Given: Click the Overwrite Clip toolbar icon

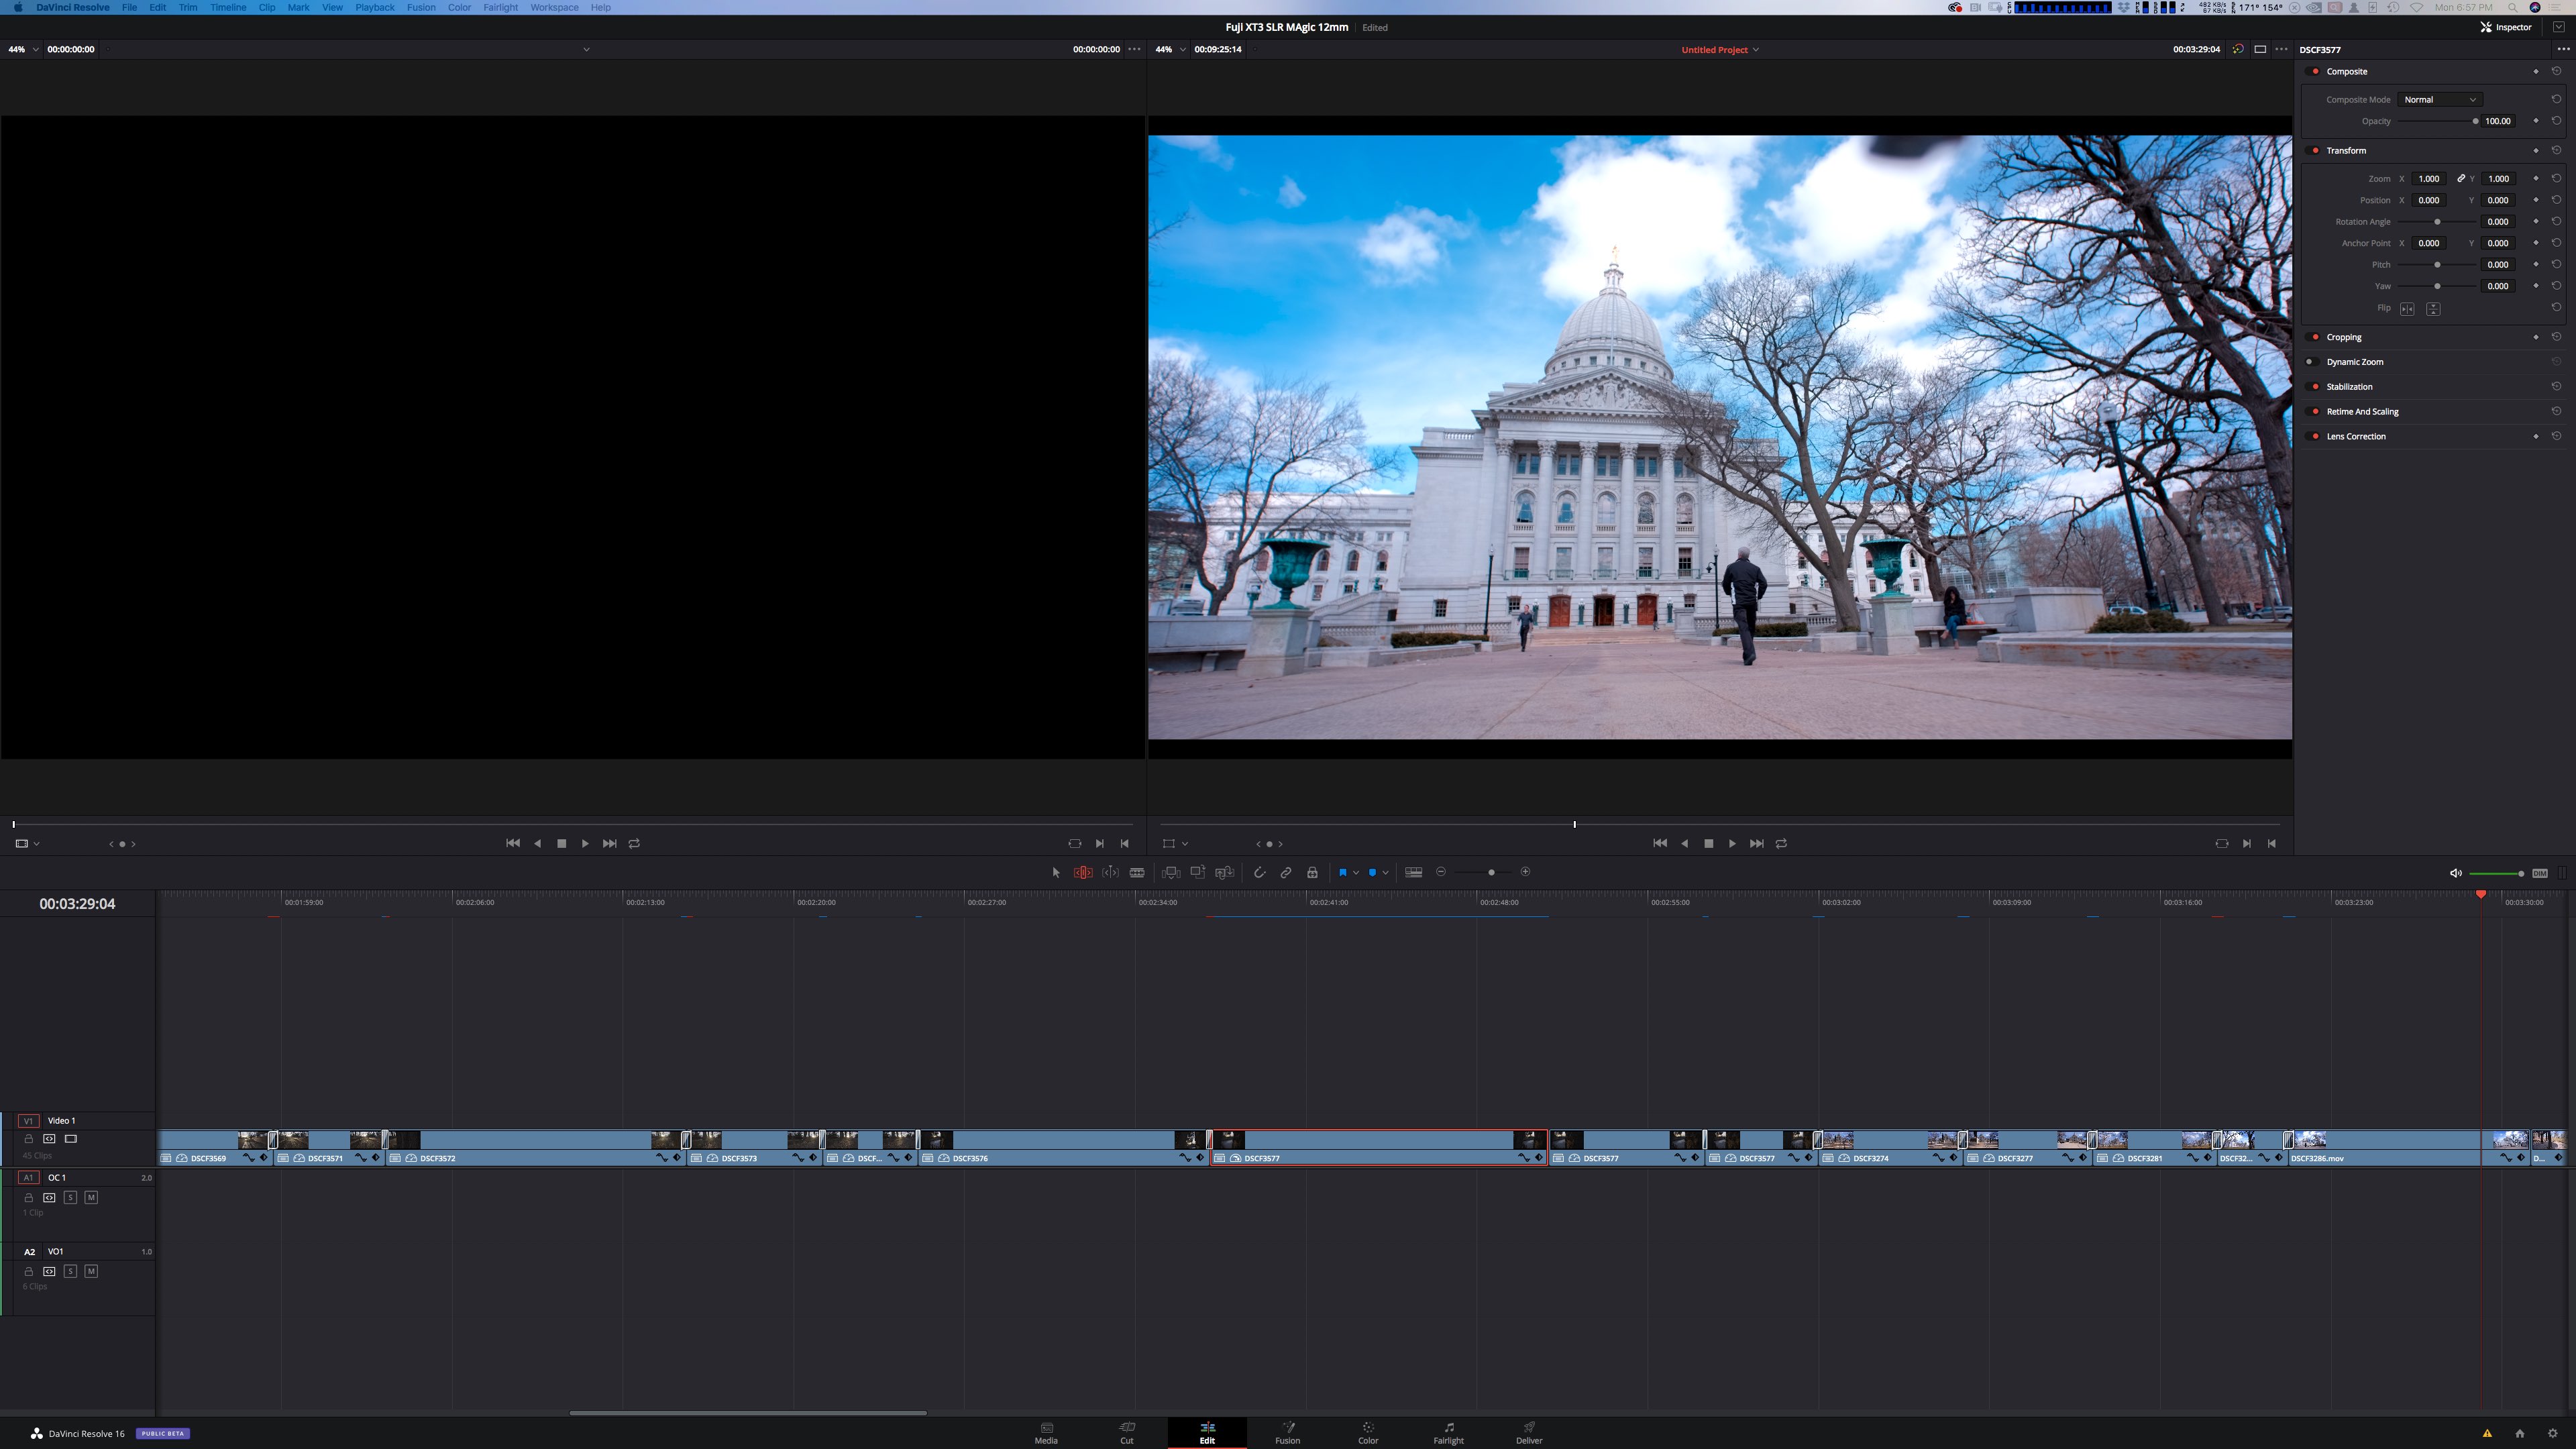Looking at the screenshot, I should (x=1197, y=872).
